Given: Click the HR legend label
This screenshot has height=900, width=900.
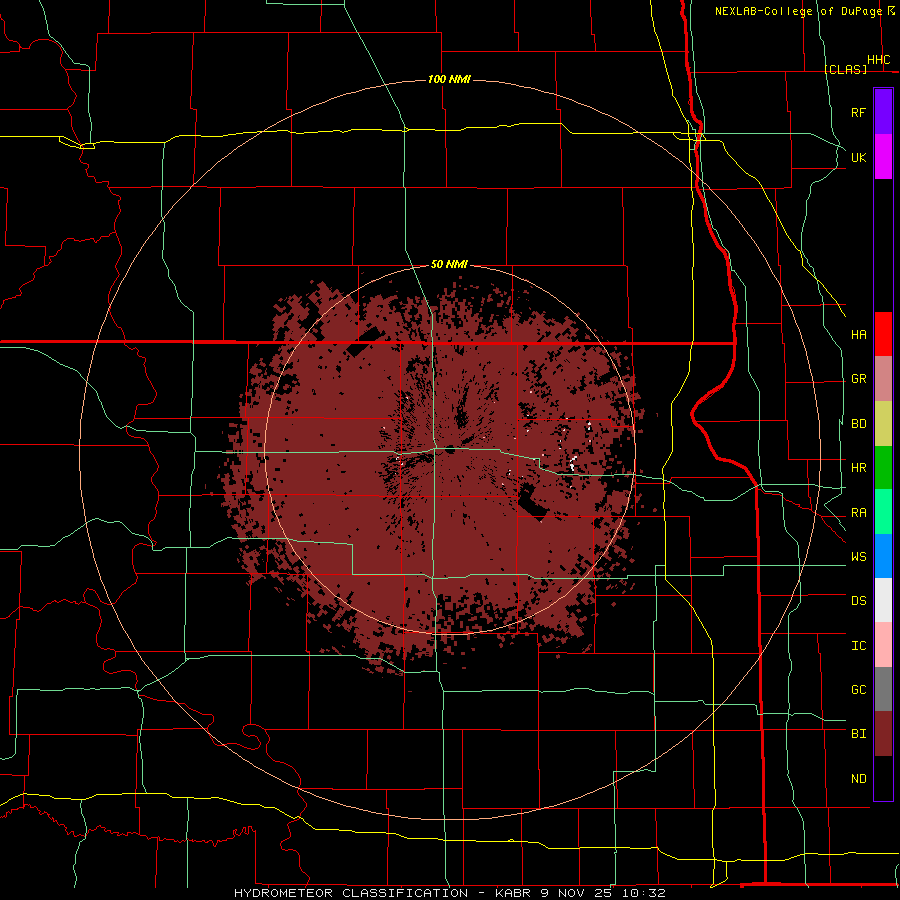Looking at the screenshot, I should [858, 468].
